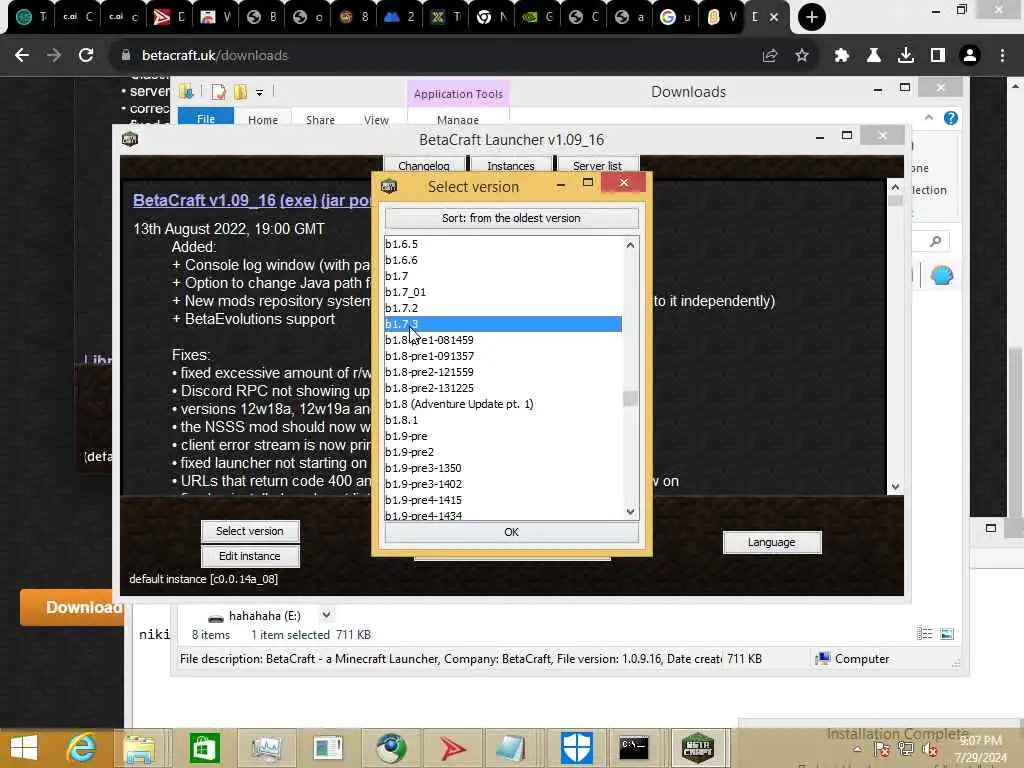Select version b1.9-pre4-1415
The image size is (1024, 768).
503,500
